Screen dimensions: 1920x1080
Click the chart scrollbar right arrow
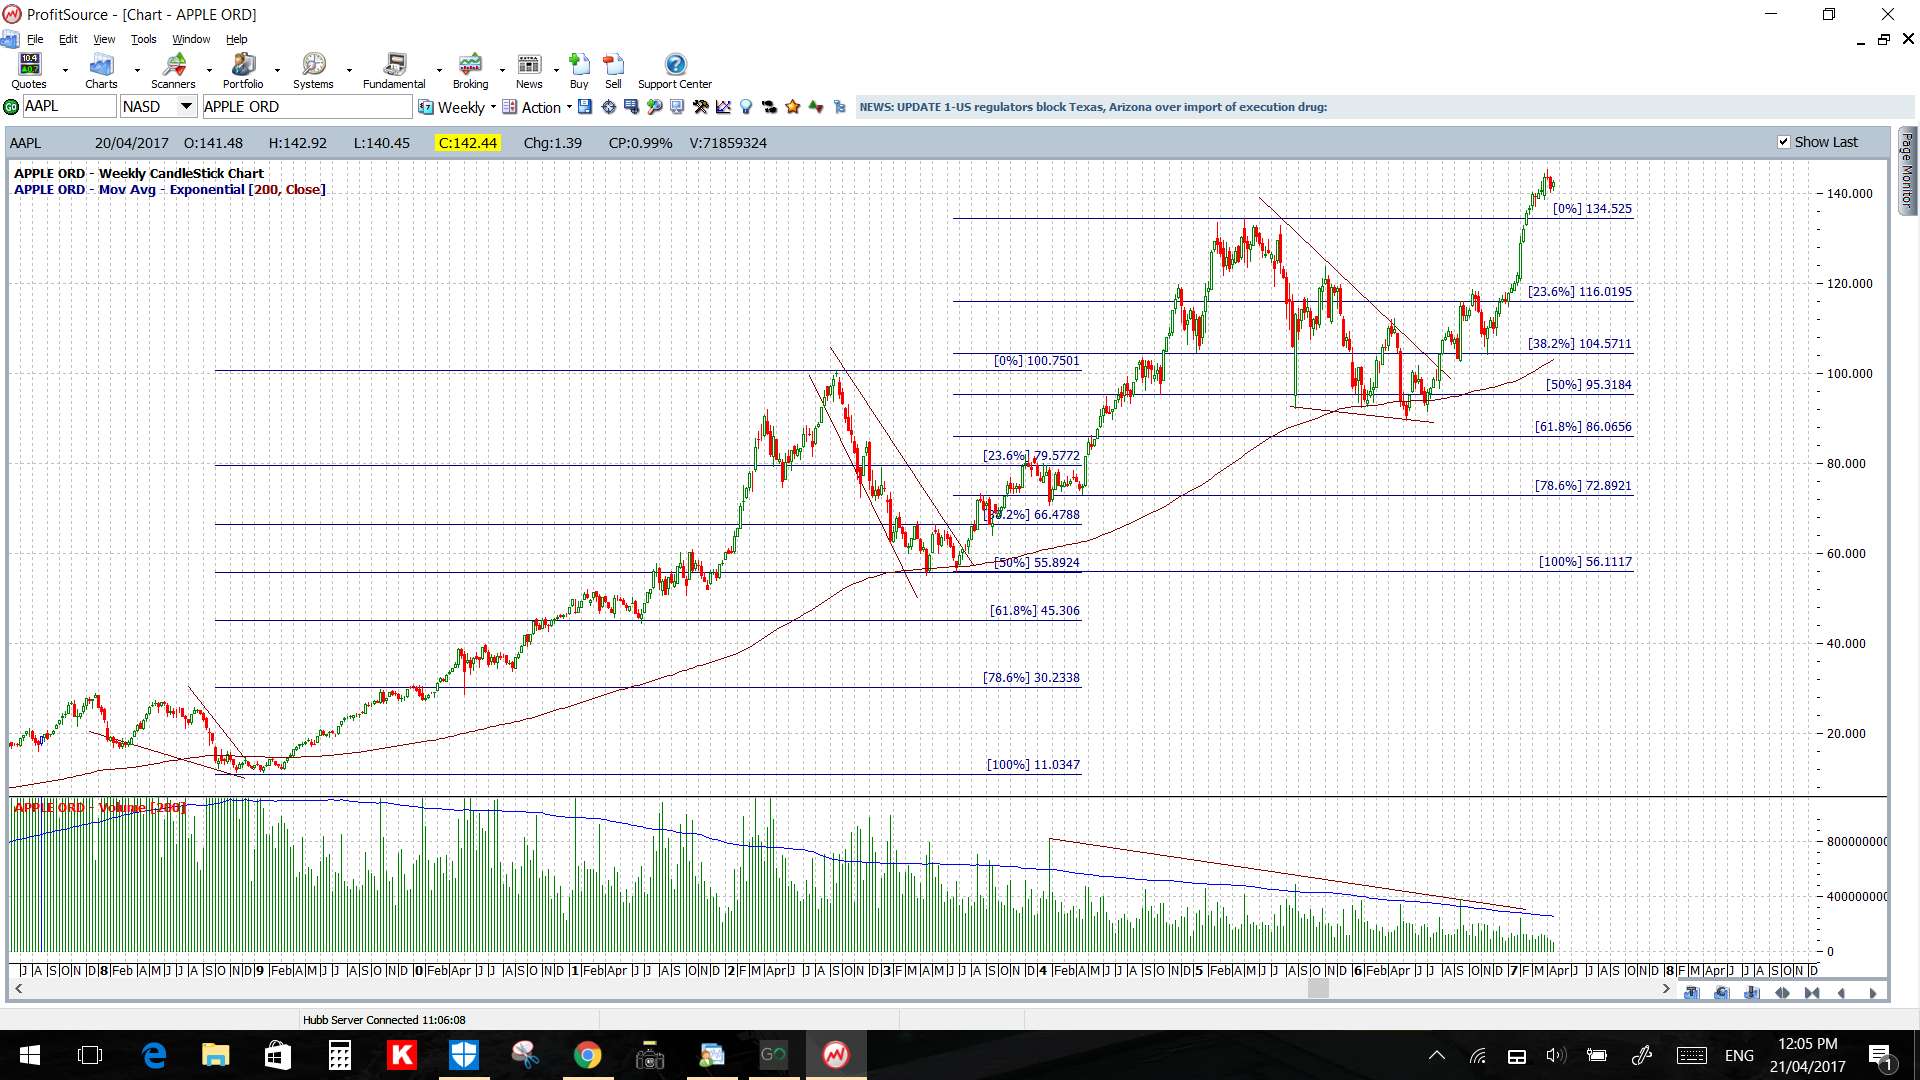pos(1665,989)
